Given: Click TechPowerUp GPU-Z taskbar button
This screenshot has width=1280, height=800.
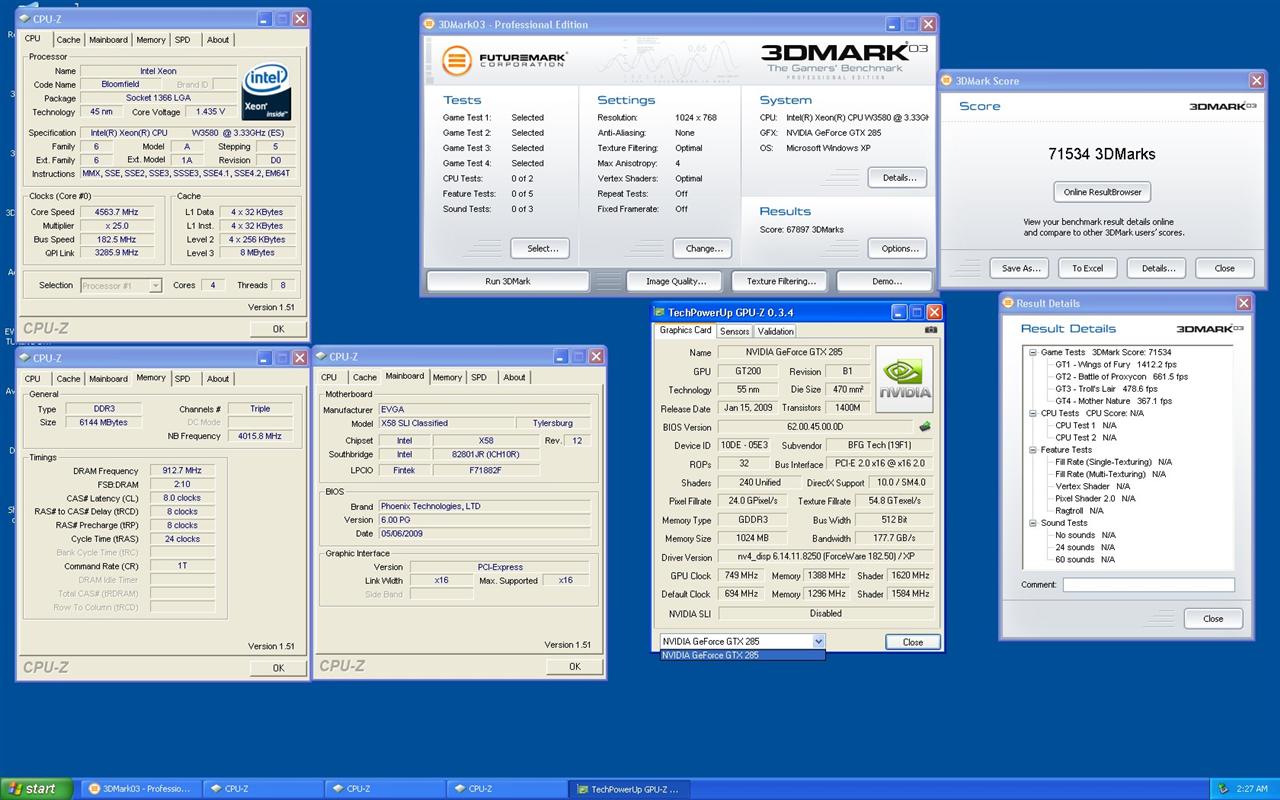Looking at the screenshot, I should pyautogui.click(x=631, y=789).
